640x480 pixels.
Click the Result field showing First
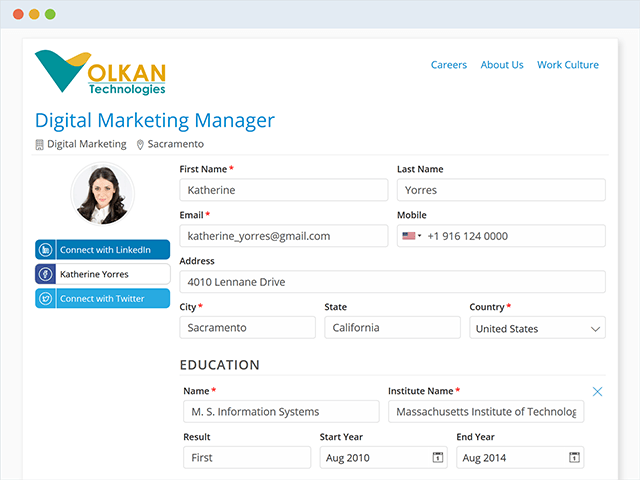[247, 457]
